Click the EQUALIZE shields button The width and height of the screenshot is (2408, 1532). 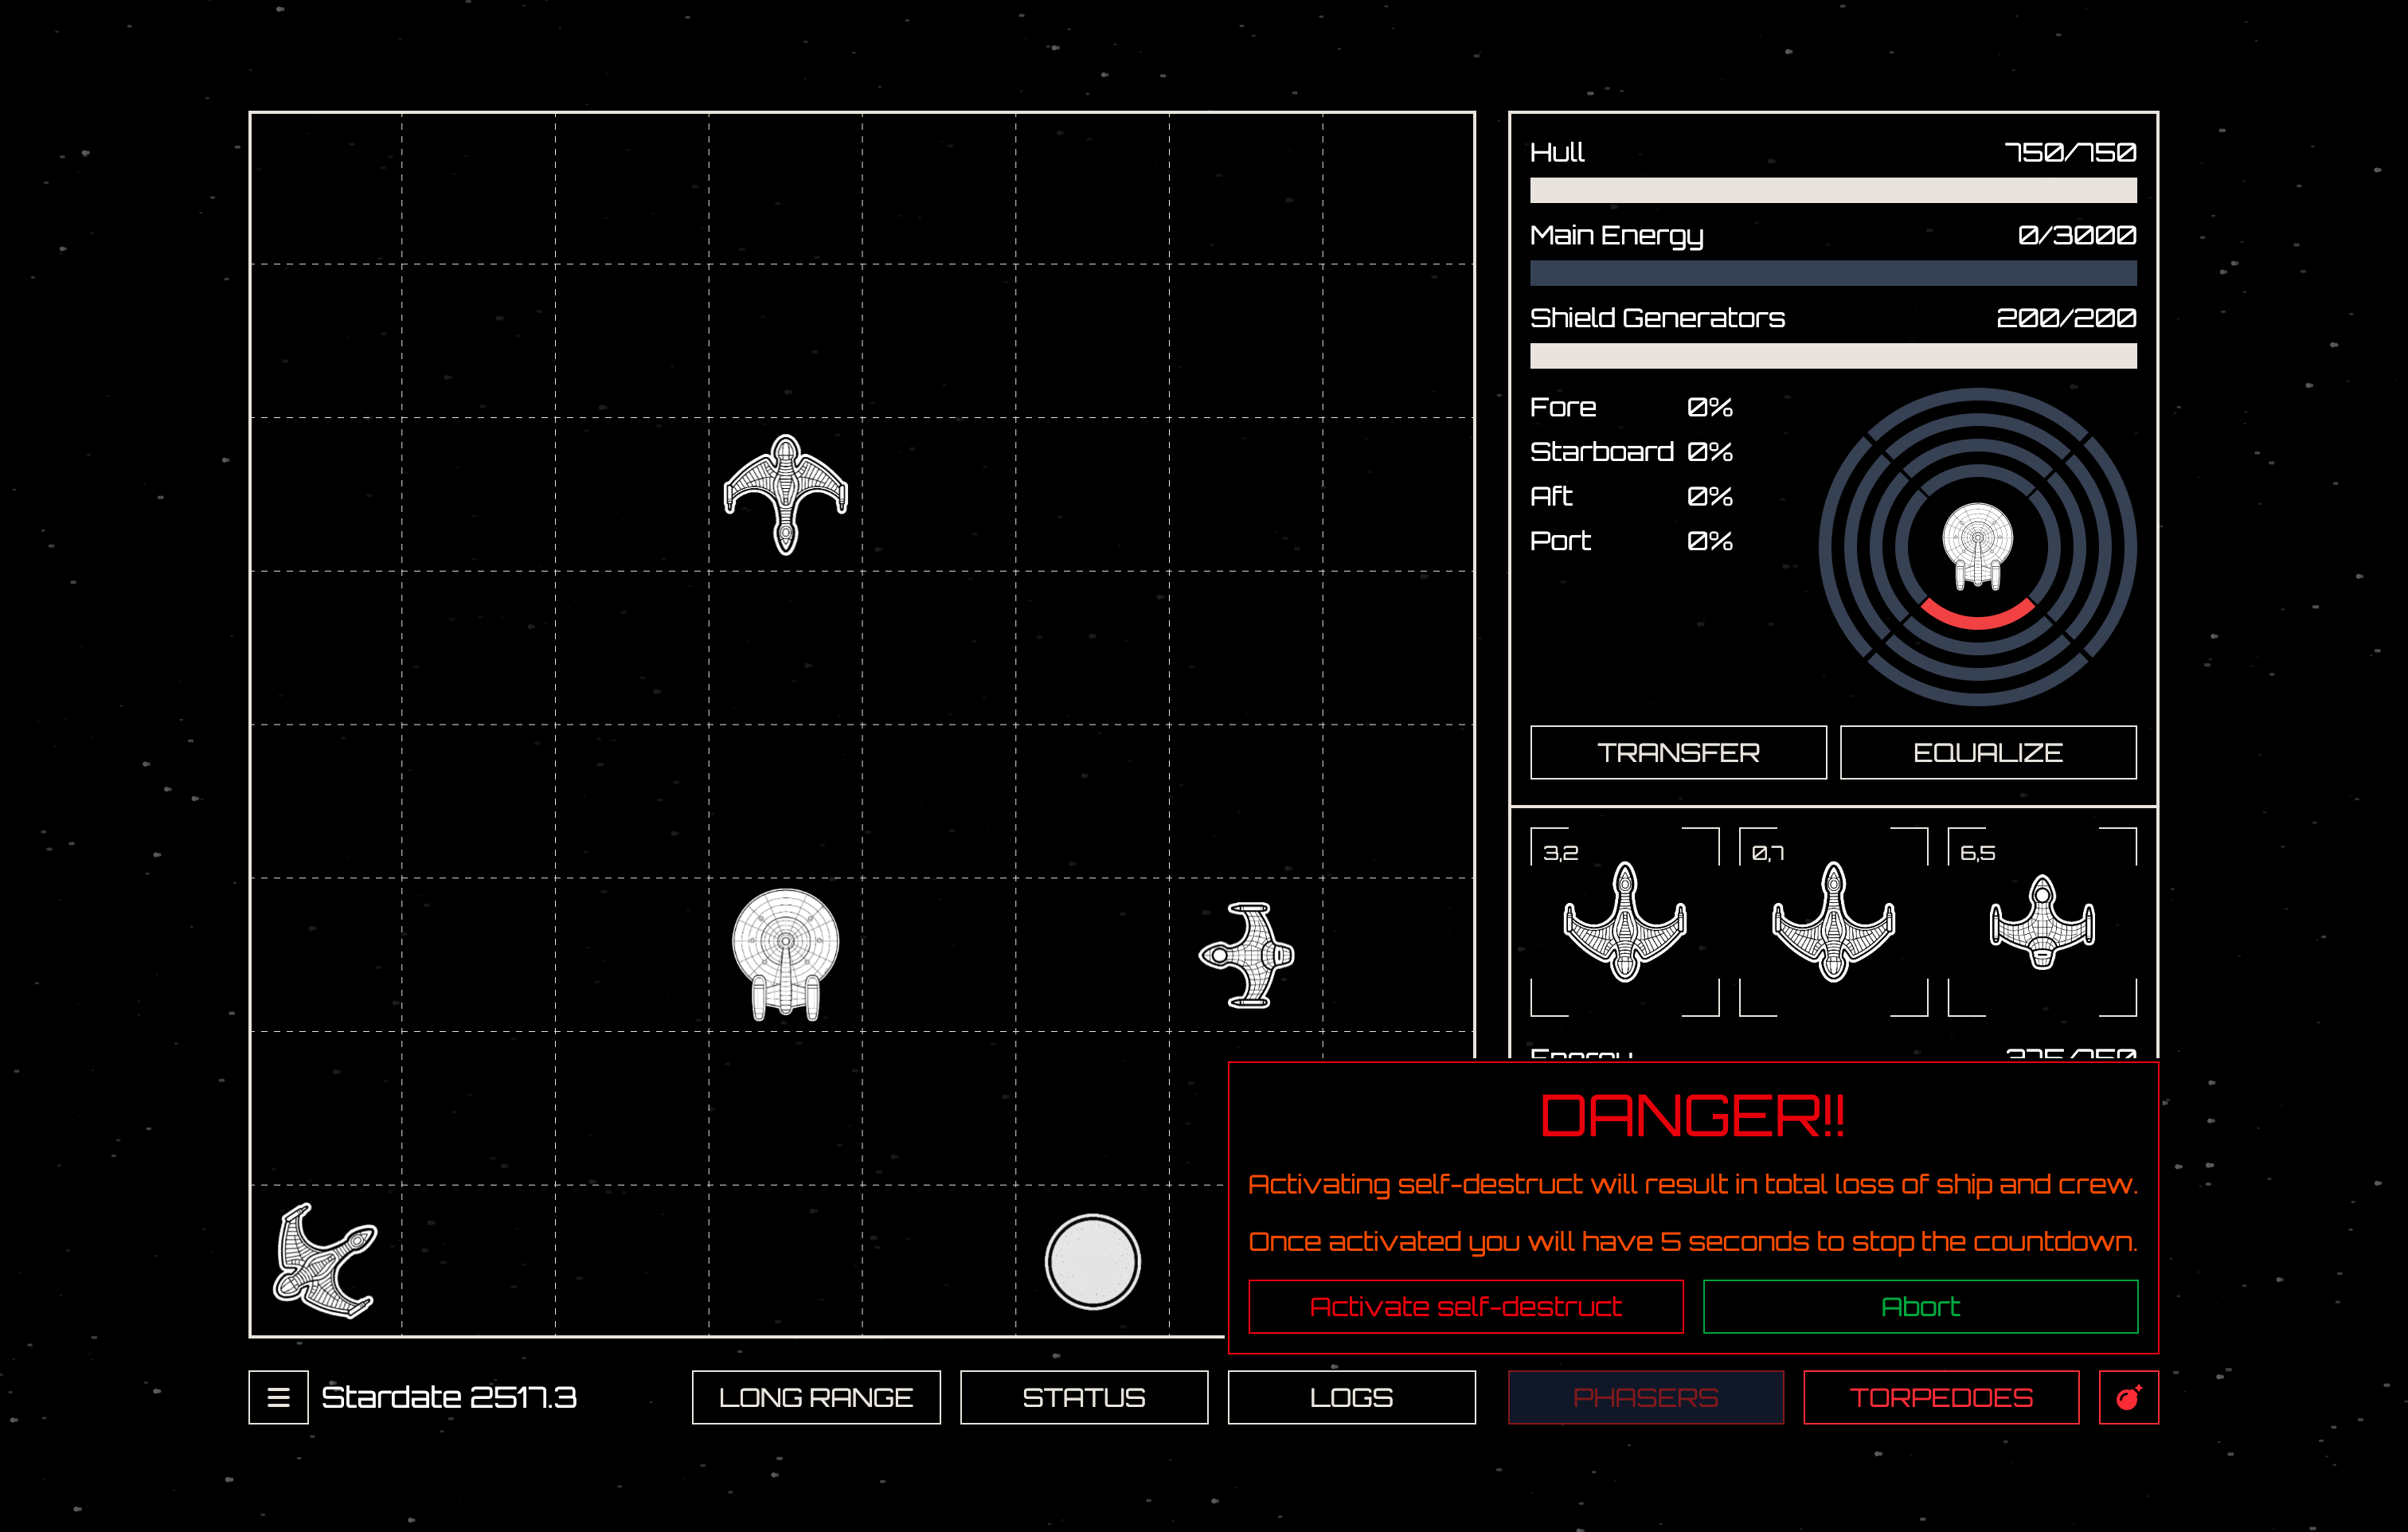[x=1987, y=752]
